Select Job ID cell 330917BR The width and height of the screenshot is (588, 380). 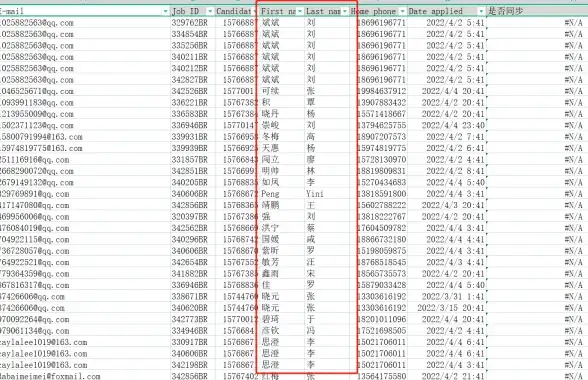[189, 342]
